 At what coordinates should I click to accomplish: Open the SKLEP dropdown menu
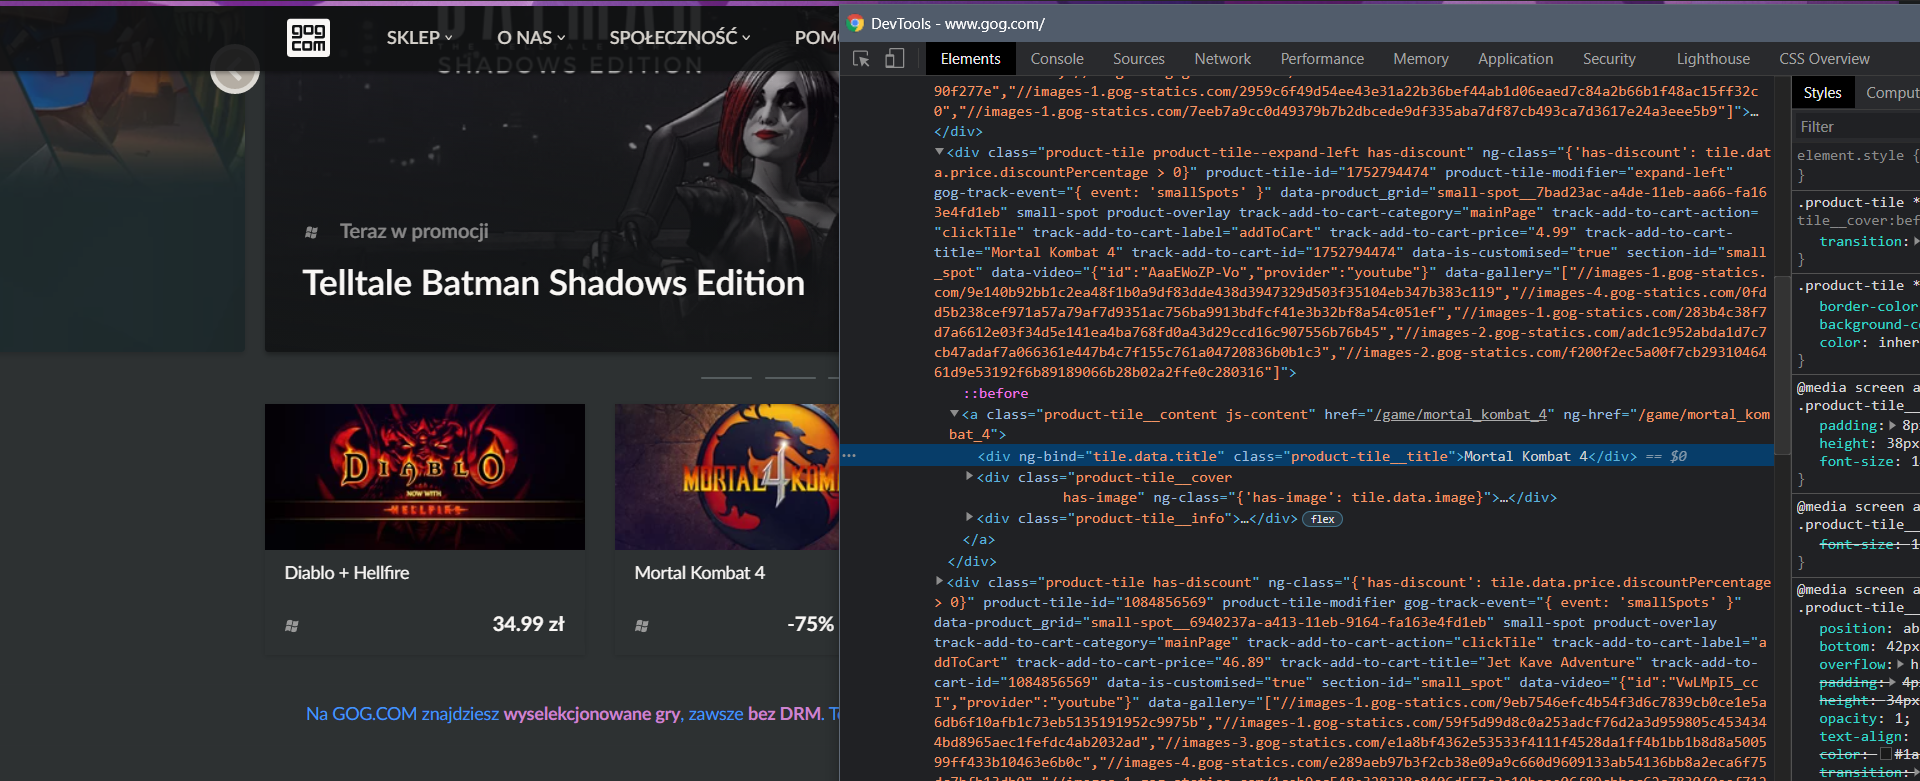click(x=420, y=37)
